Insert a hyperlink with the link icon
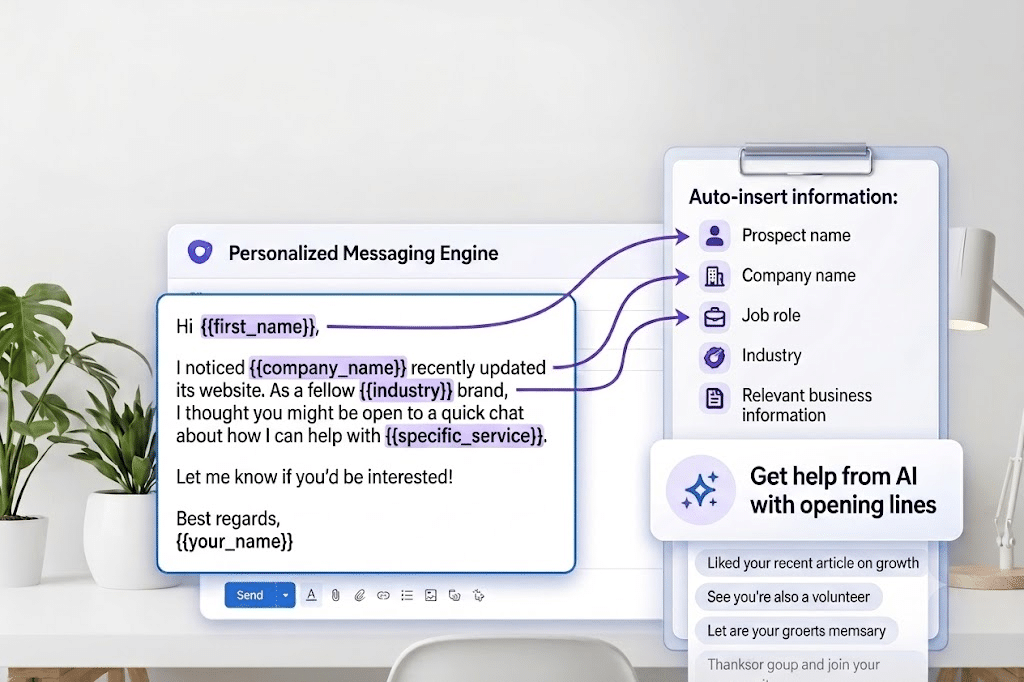The height and width of the screenshot is (682, 1024). point(383,595)
